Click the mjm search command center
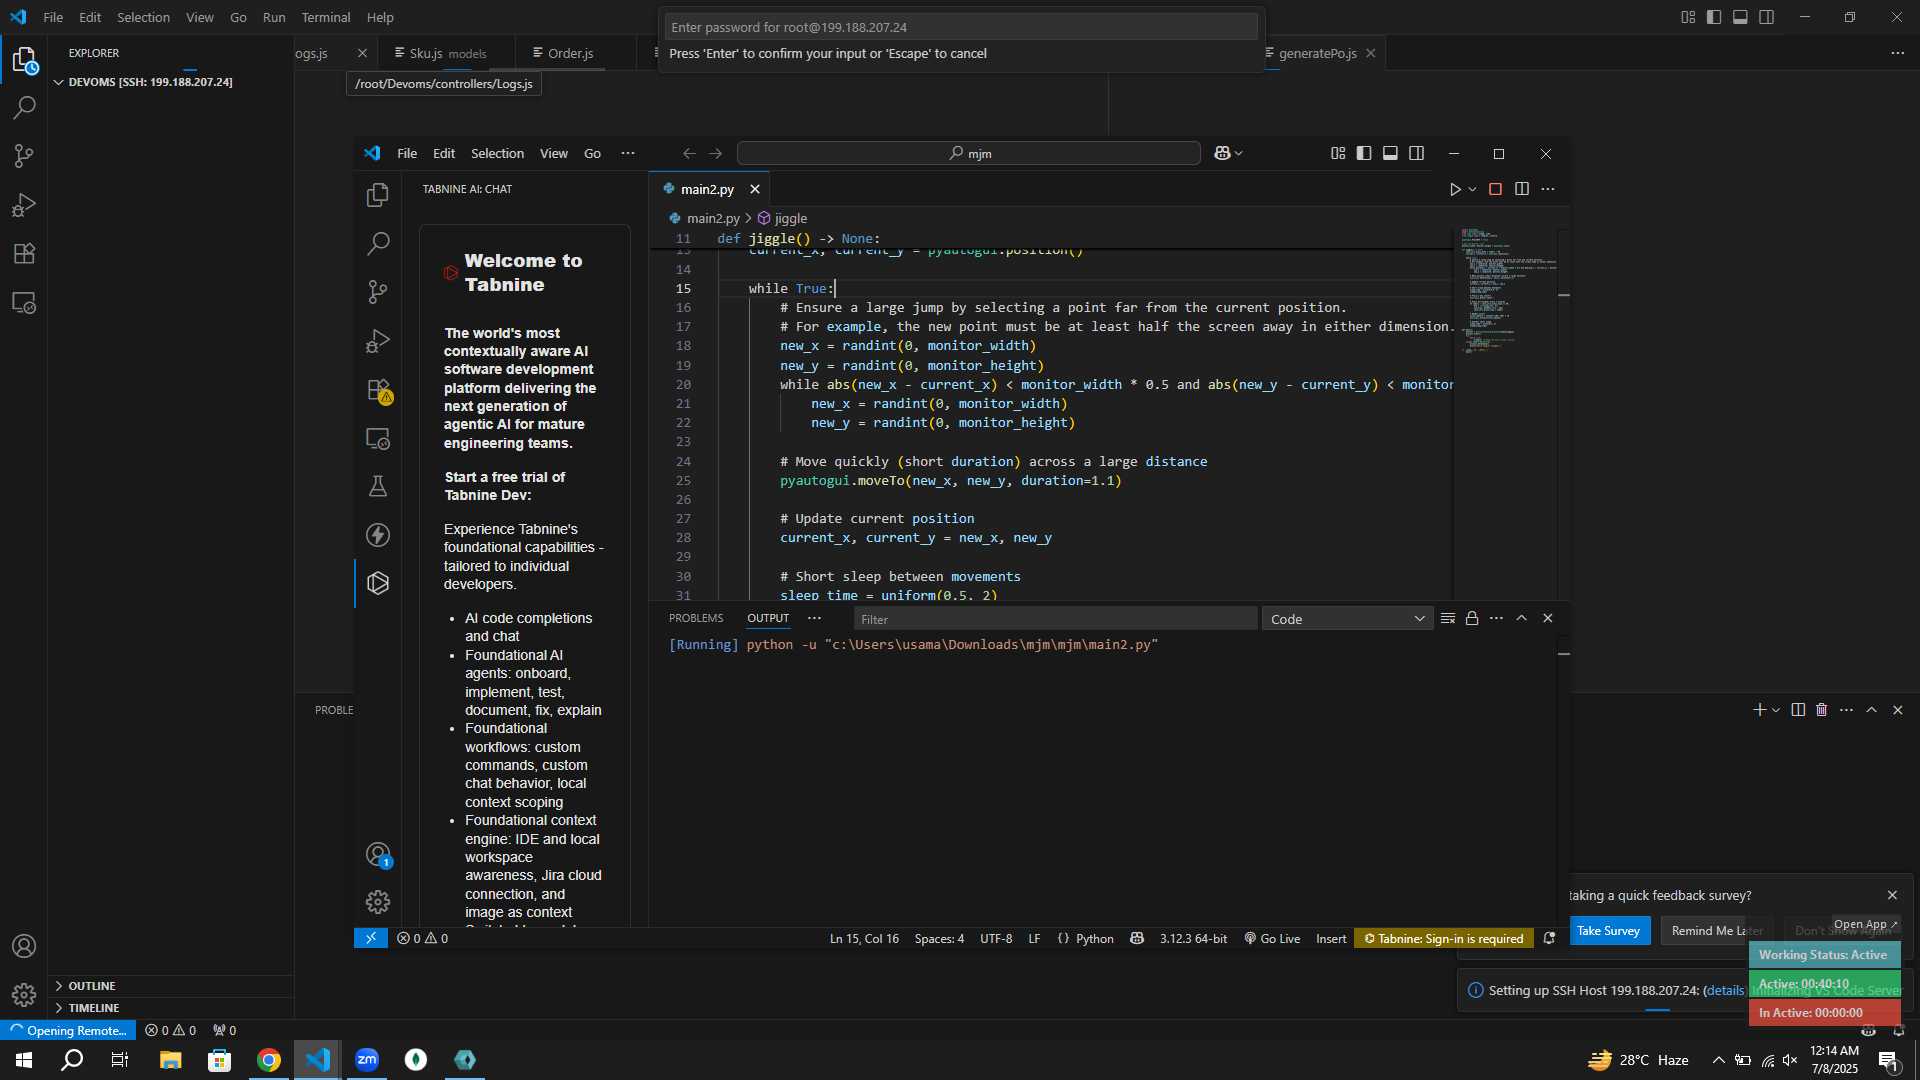 pyautogui.click(x=968, y=153)
